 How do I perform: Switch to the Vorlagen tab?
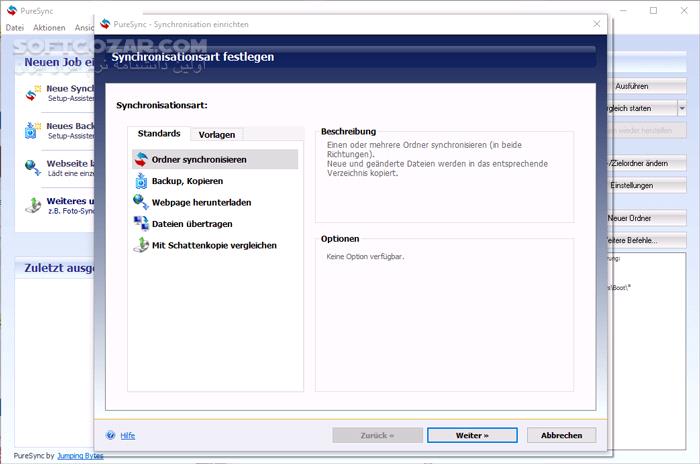pos(217,134)
